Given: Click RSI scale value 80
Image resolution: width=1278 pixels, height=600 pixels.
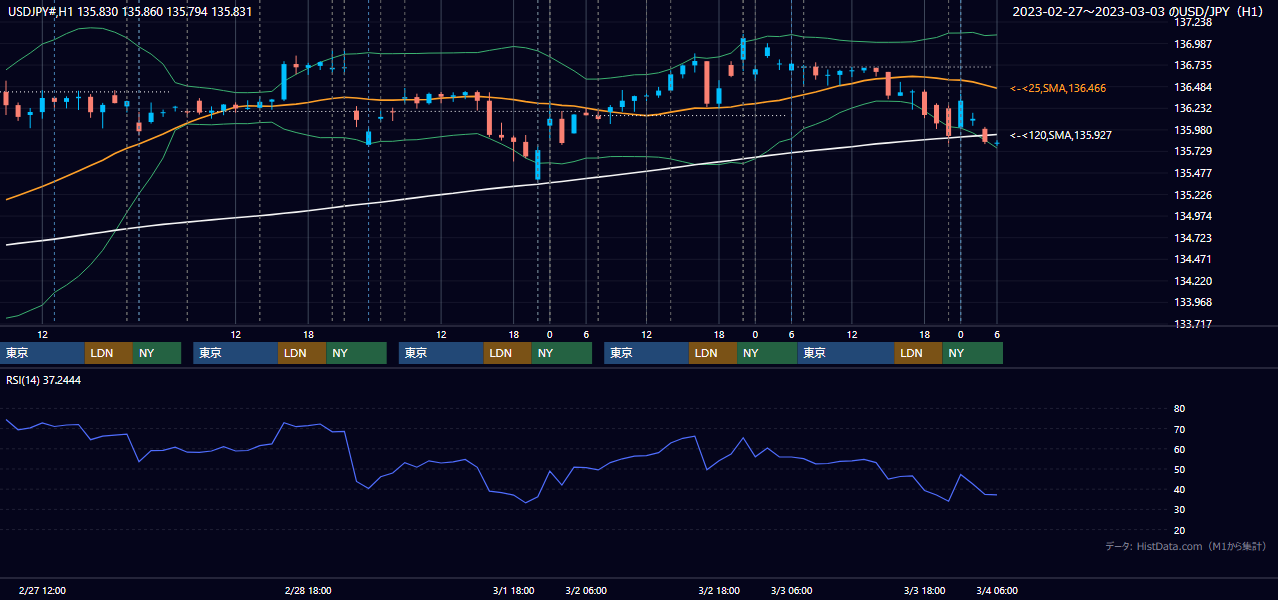Looking at the screenshot, I should pyautogui.click(x=1179, y=409).
